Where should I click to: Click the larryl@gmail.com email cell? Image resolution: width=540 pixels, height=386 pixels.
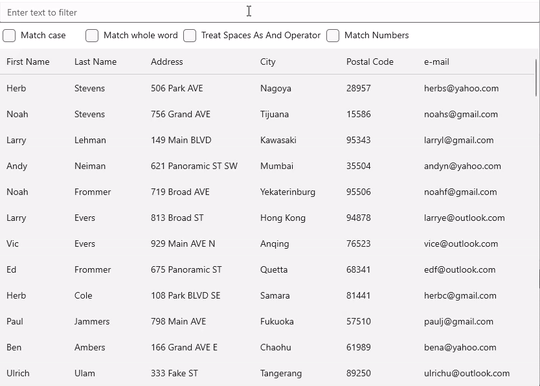[458, 140]
